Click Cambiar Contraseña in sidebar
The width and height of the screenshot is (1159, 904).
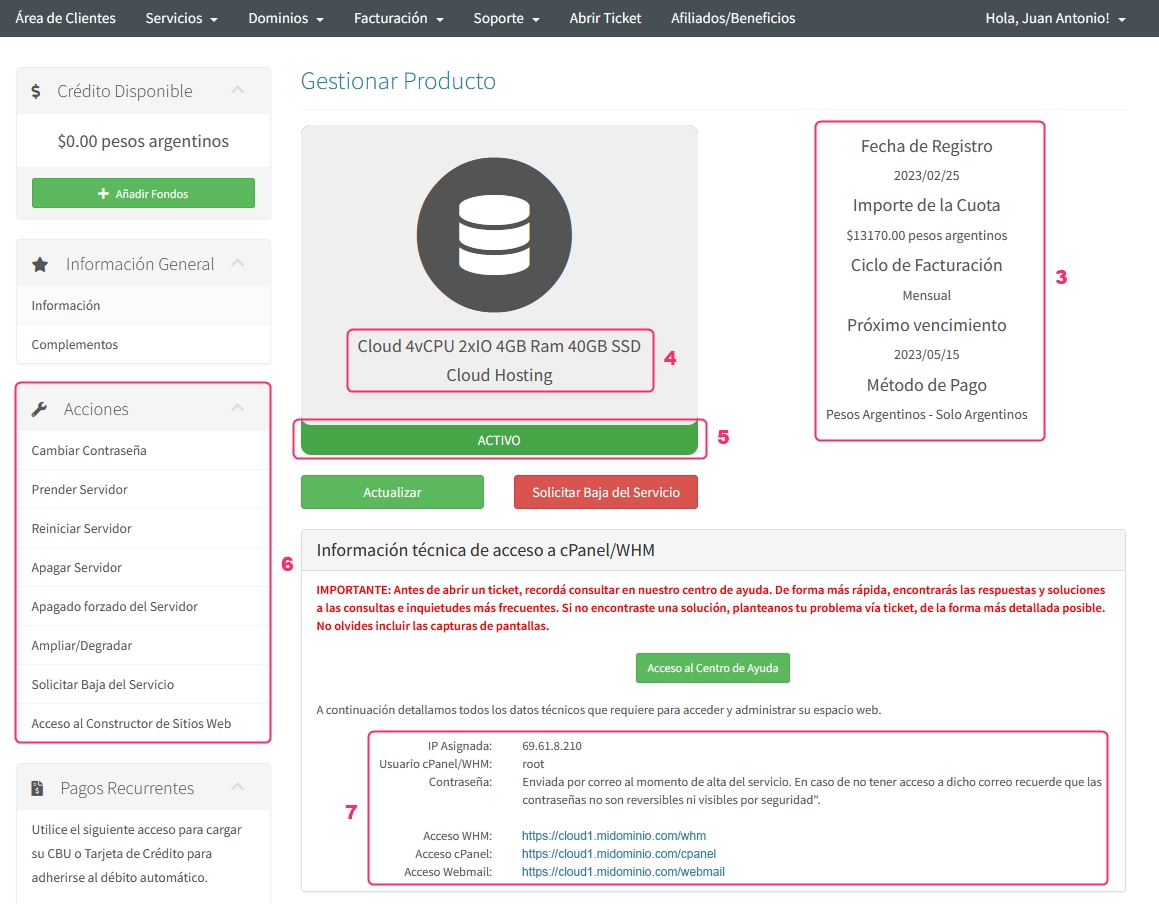tap(89, 450)
